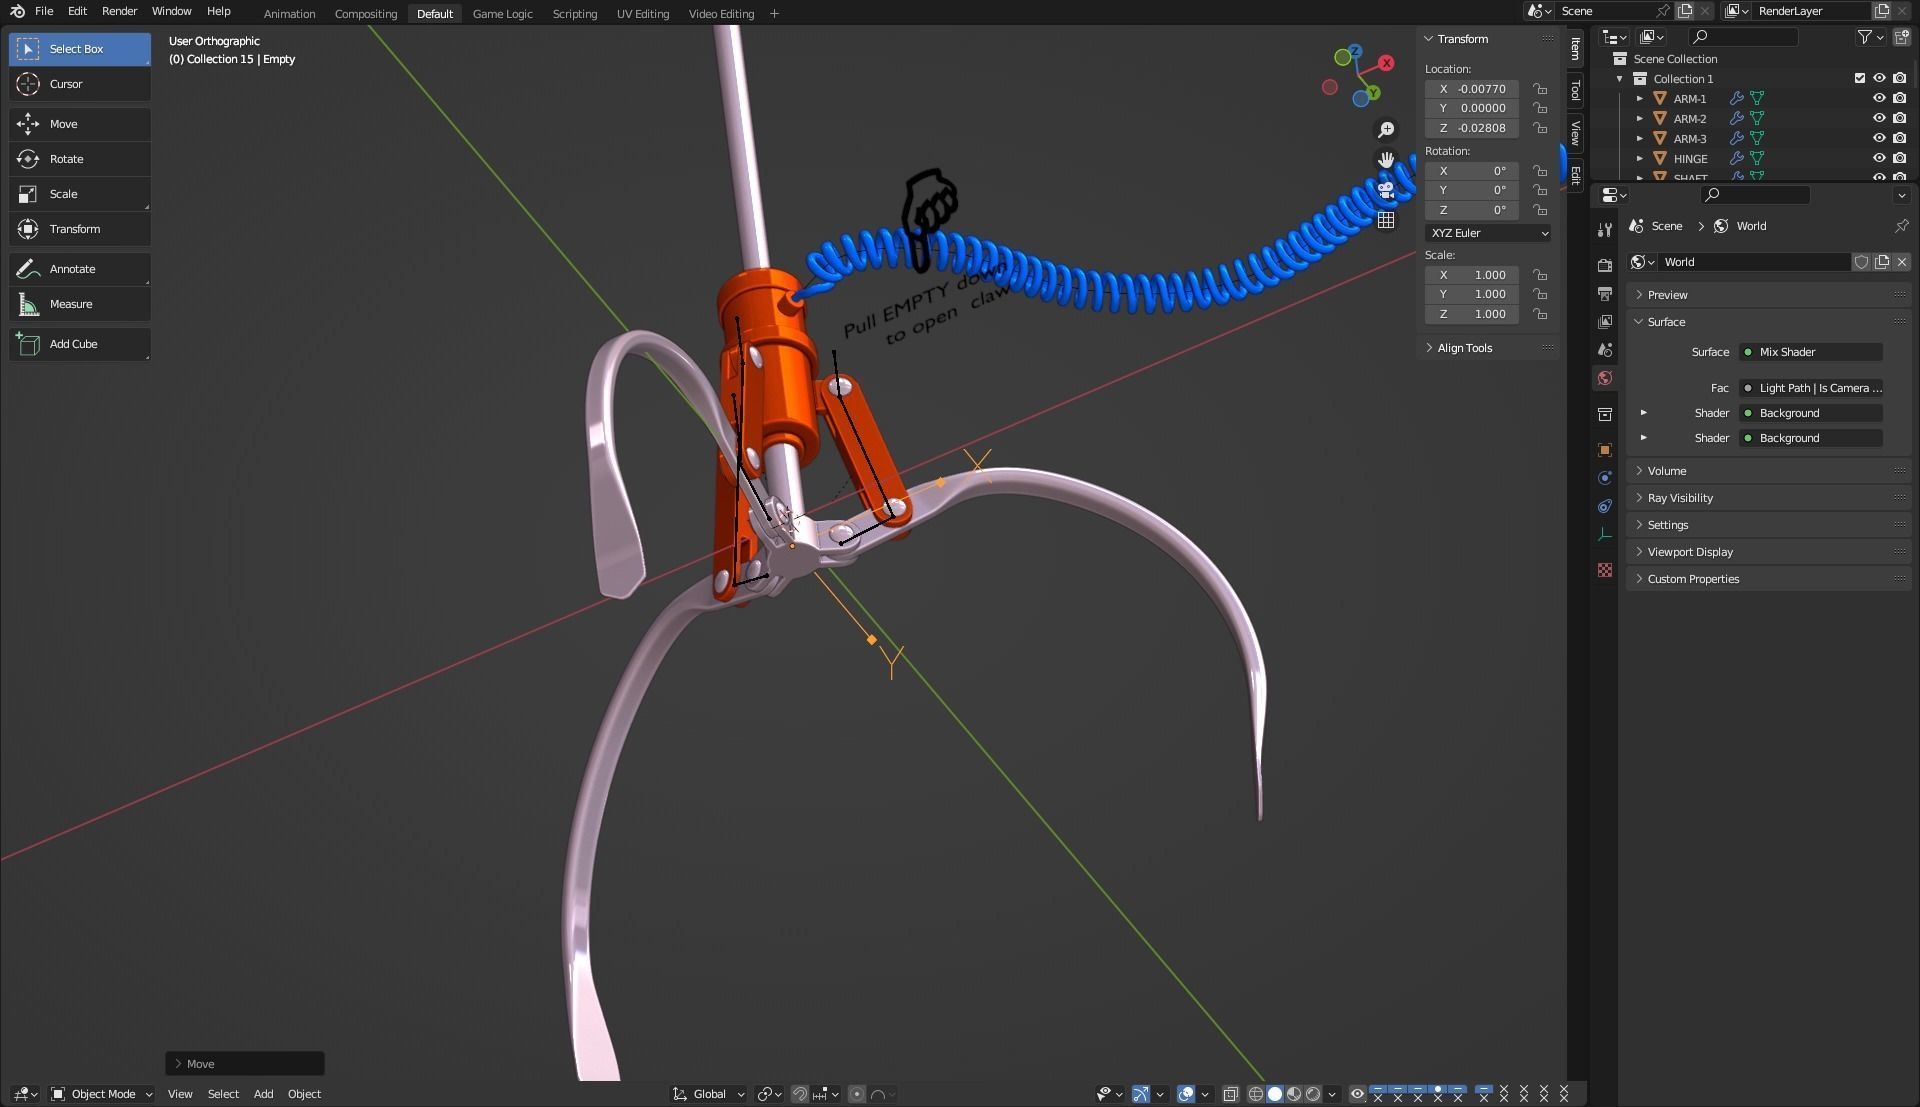Collapse the Surface panel
This screenshot has width=1920, height=1107.
point(1768,322)
